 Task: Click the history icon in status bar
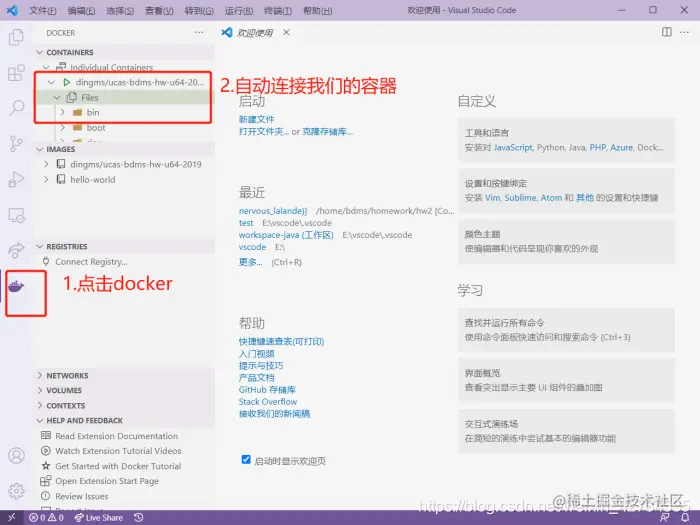pyautogui.click(x=138, y=517)
